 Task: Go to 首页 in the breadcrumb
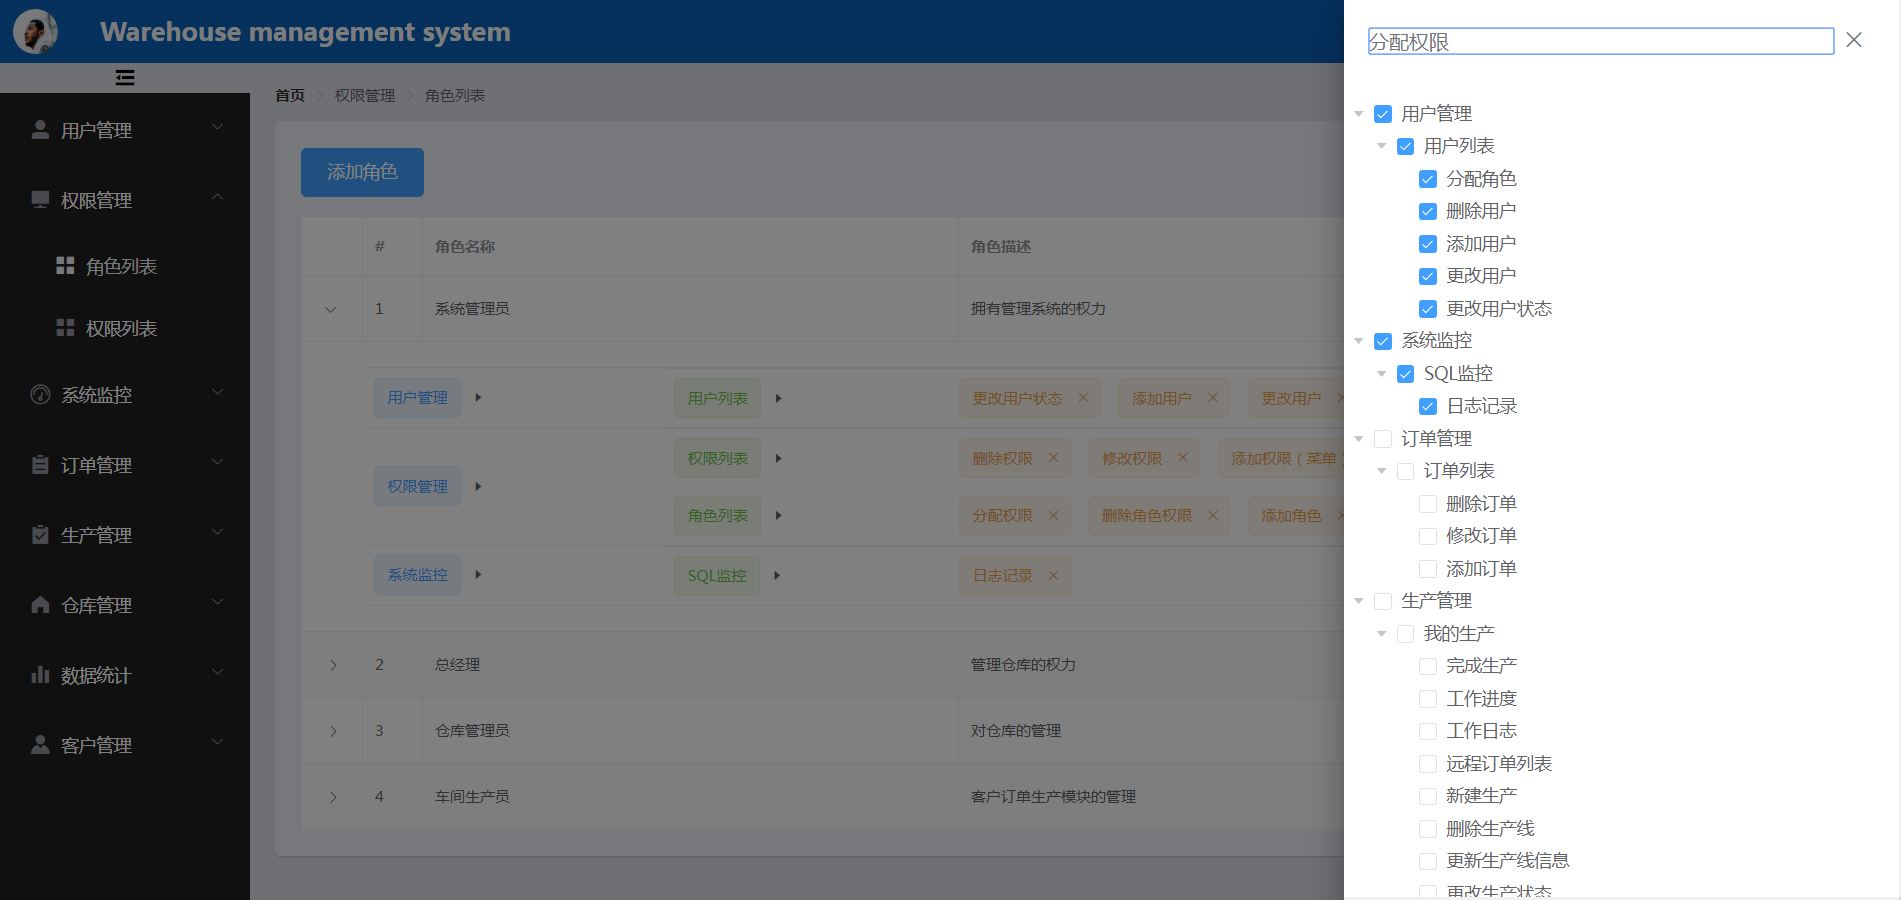(x=290, y=95)
